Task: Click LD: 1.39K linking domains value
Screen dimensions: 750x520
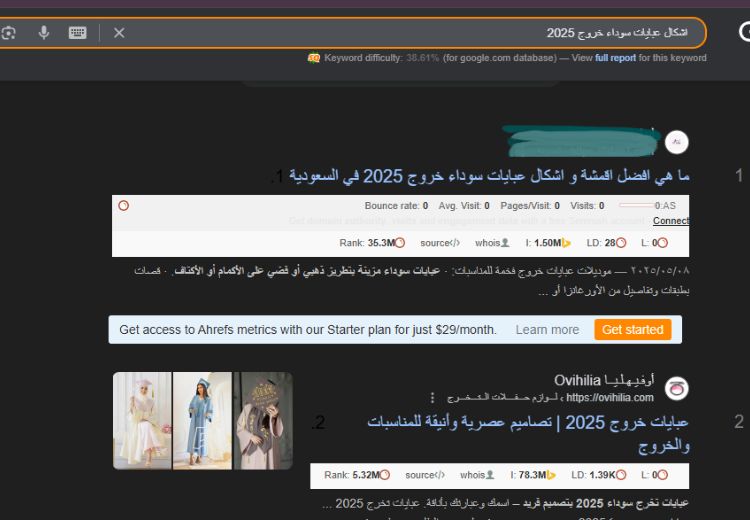Action: (593, 475)
